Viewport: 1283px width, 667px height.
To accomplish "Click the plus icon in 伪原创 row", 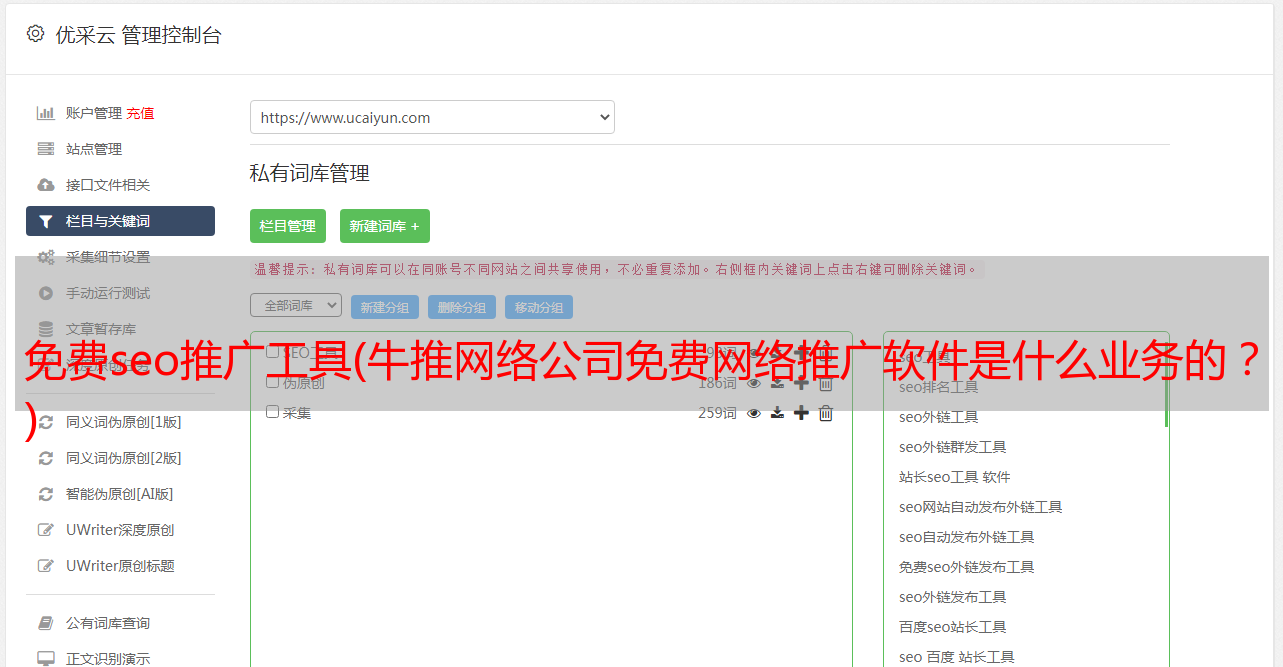I will (801, 383).
